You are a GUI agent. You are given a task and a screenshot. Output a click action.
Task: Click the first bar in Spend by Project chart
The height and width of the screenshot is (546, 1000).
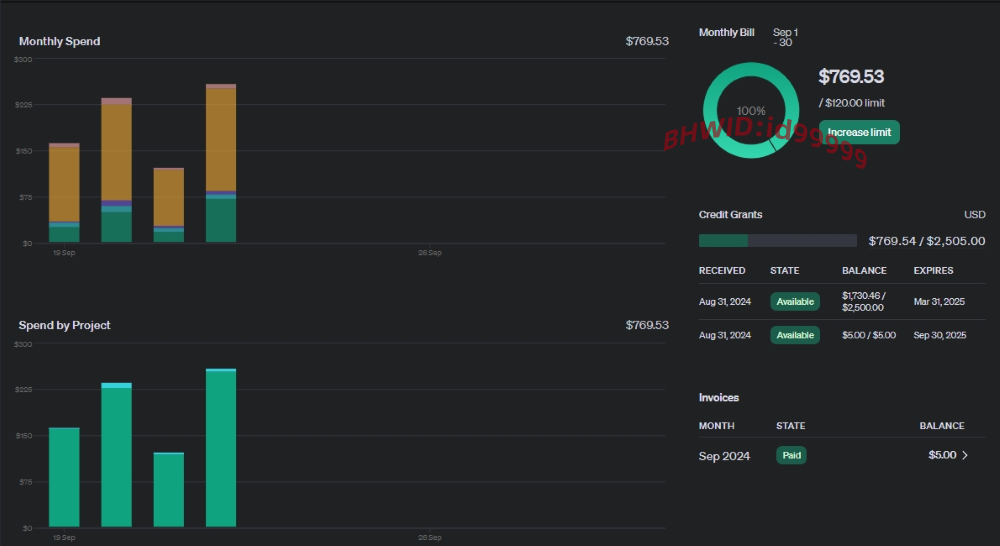point(64,478)
